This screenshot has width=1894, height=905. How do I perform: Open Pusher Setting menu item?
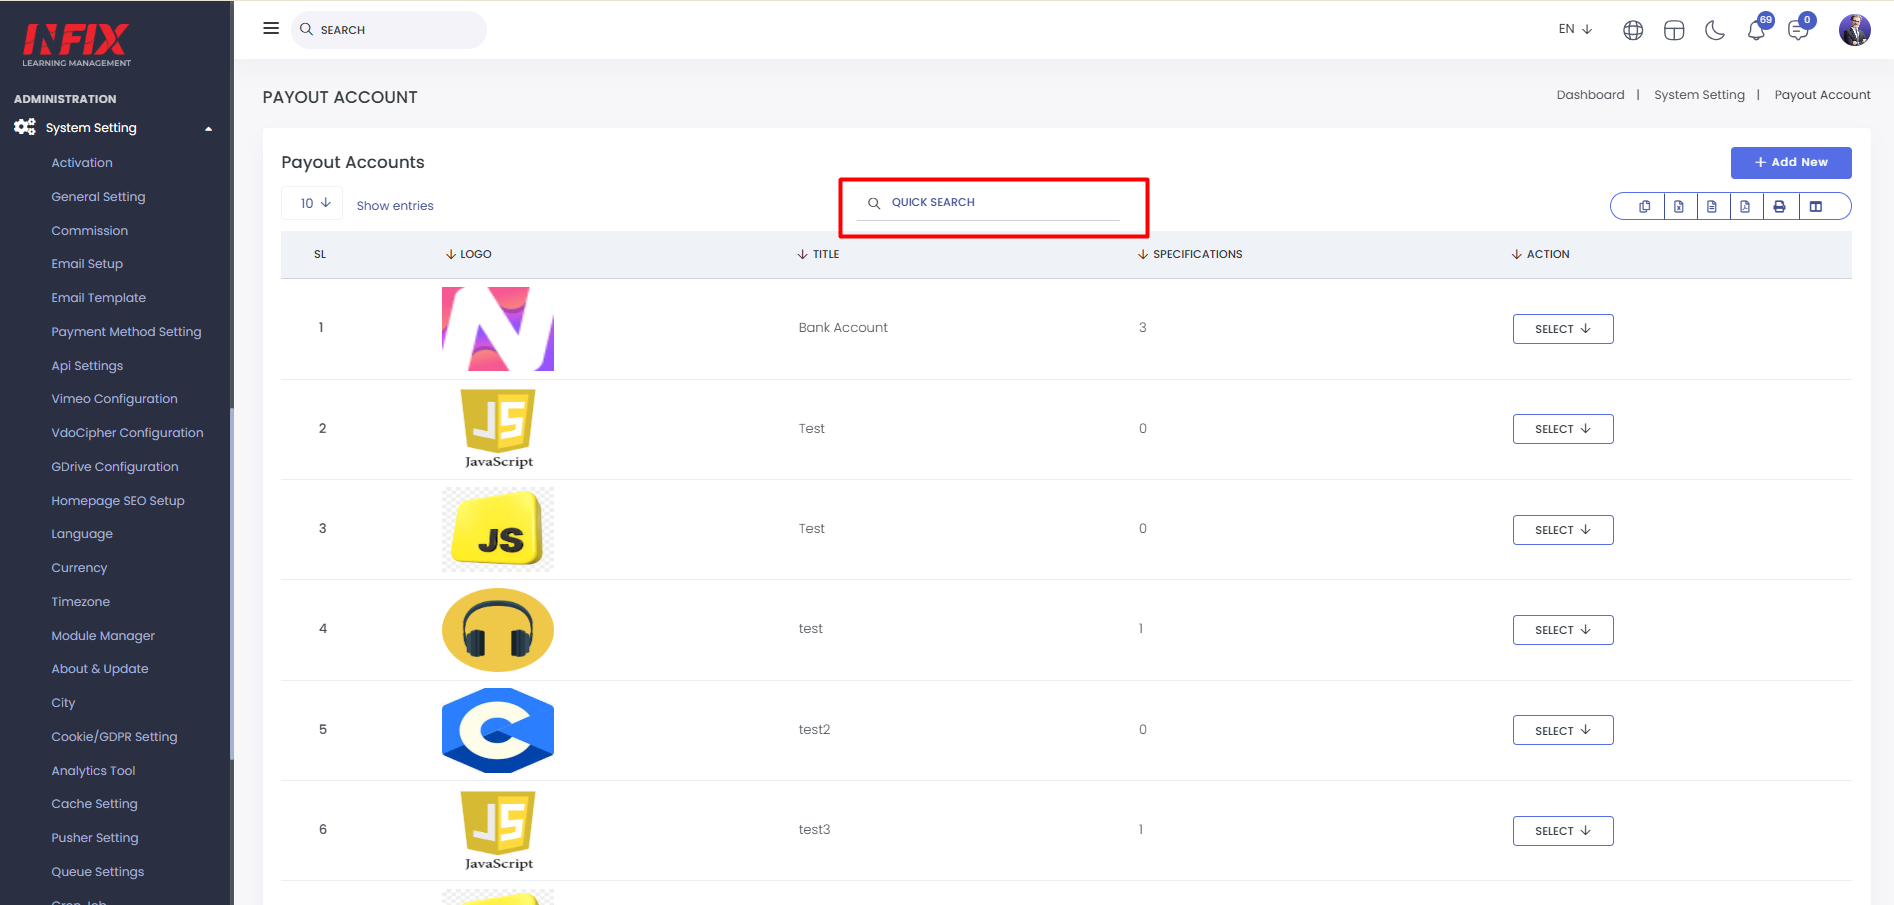[x=95, y=838]
